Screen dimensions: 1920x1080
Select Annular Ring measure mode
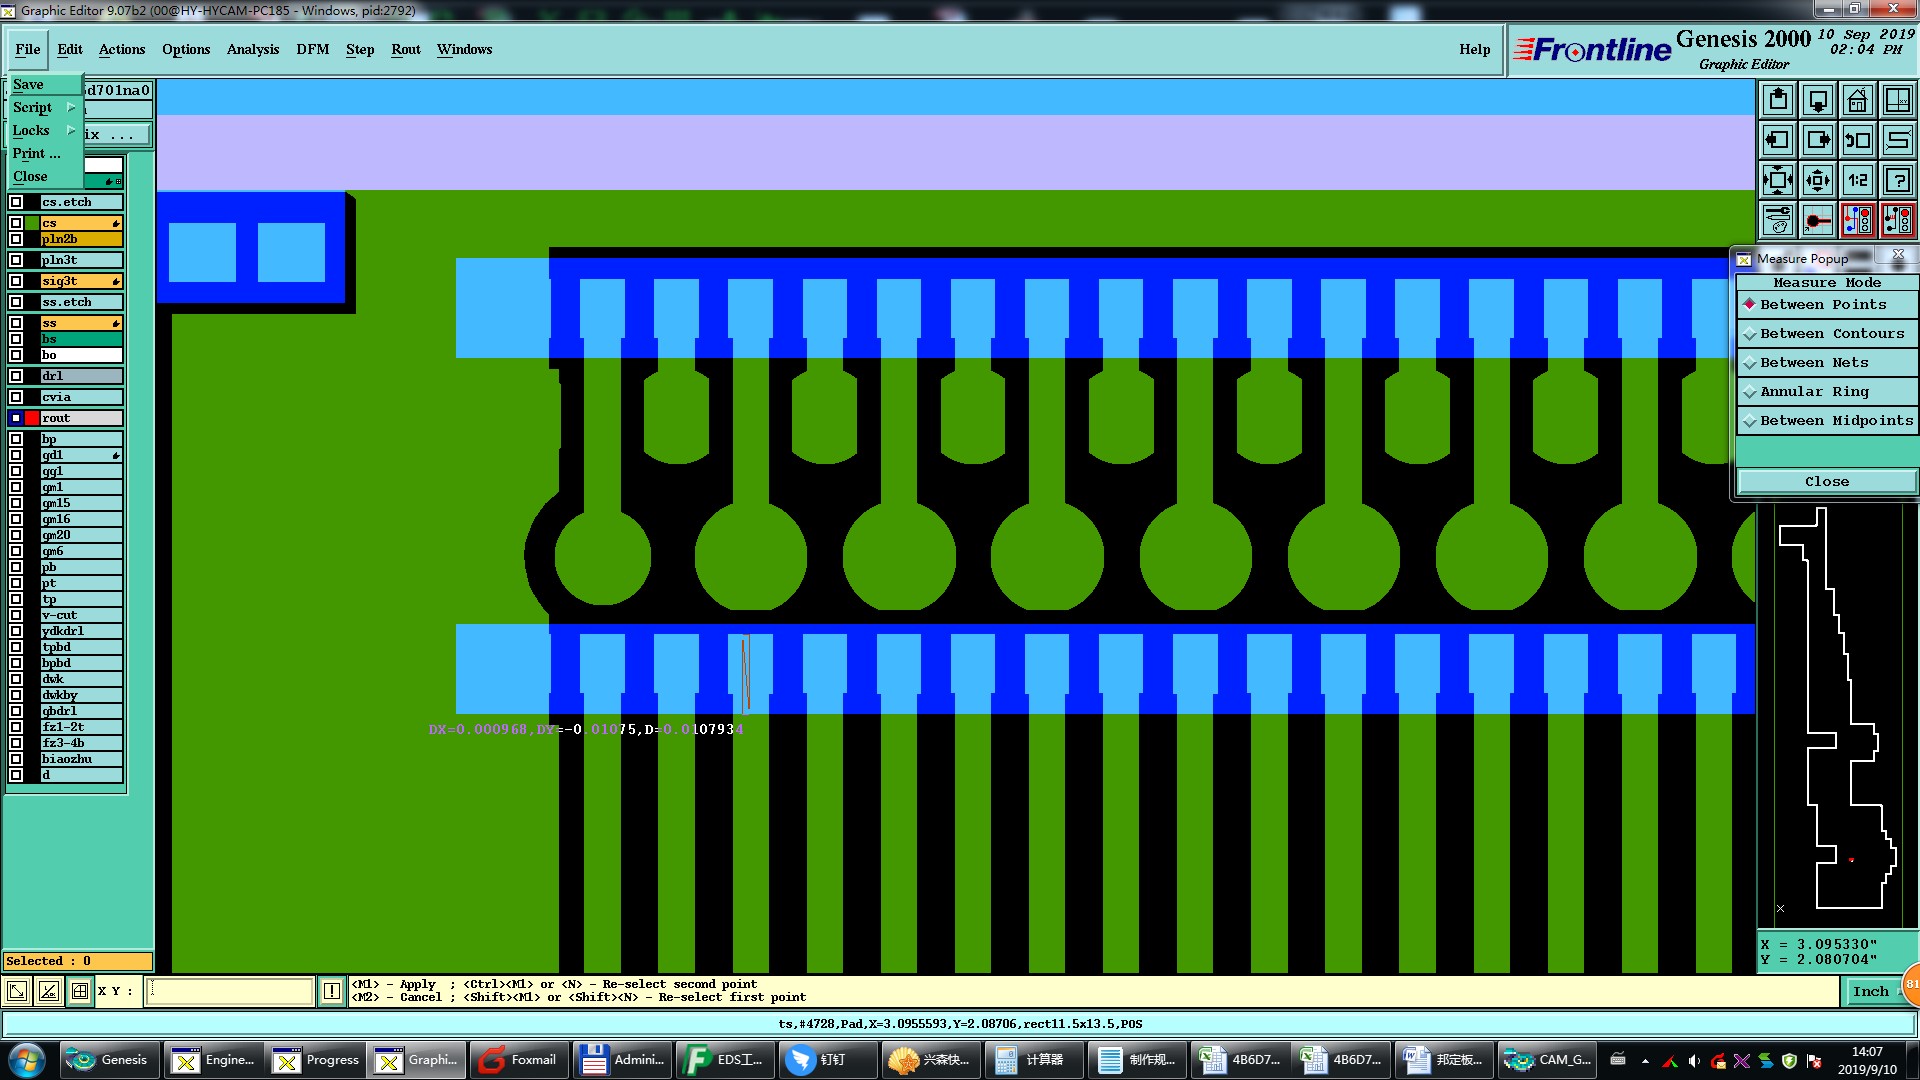(1814, 392)
